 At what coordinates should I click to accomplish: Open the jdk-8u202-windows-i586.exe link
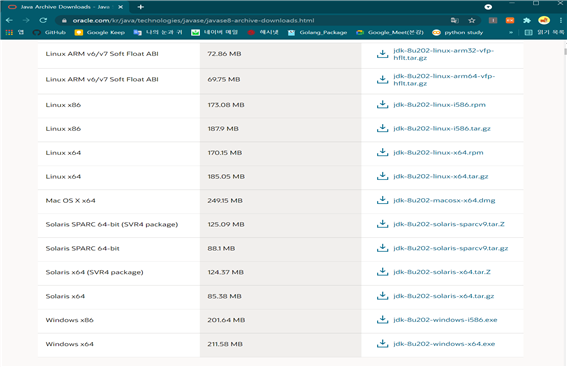pos(445,320)
